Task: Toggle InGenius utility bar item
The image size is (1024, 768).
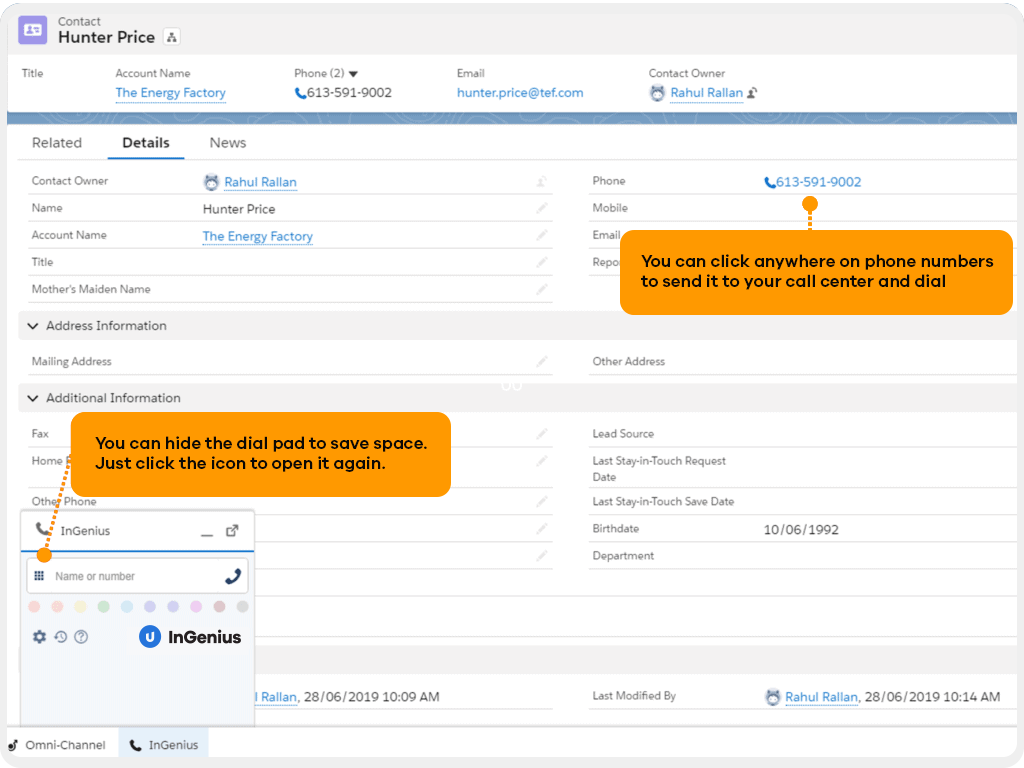Action: (x=164, y=744)
